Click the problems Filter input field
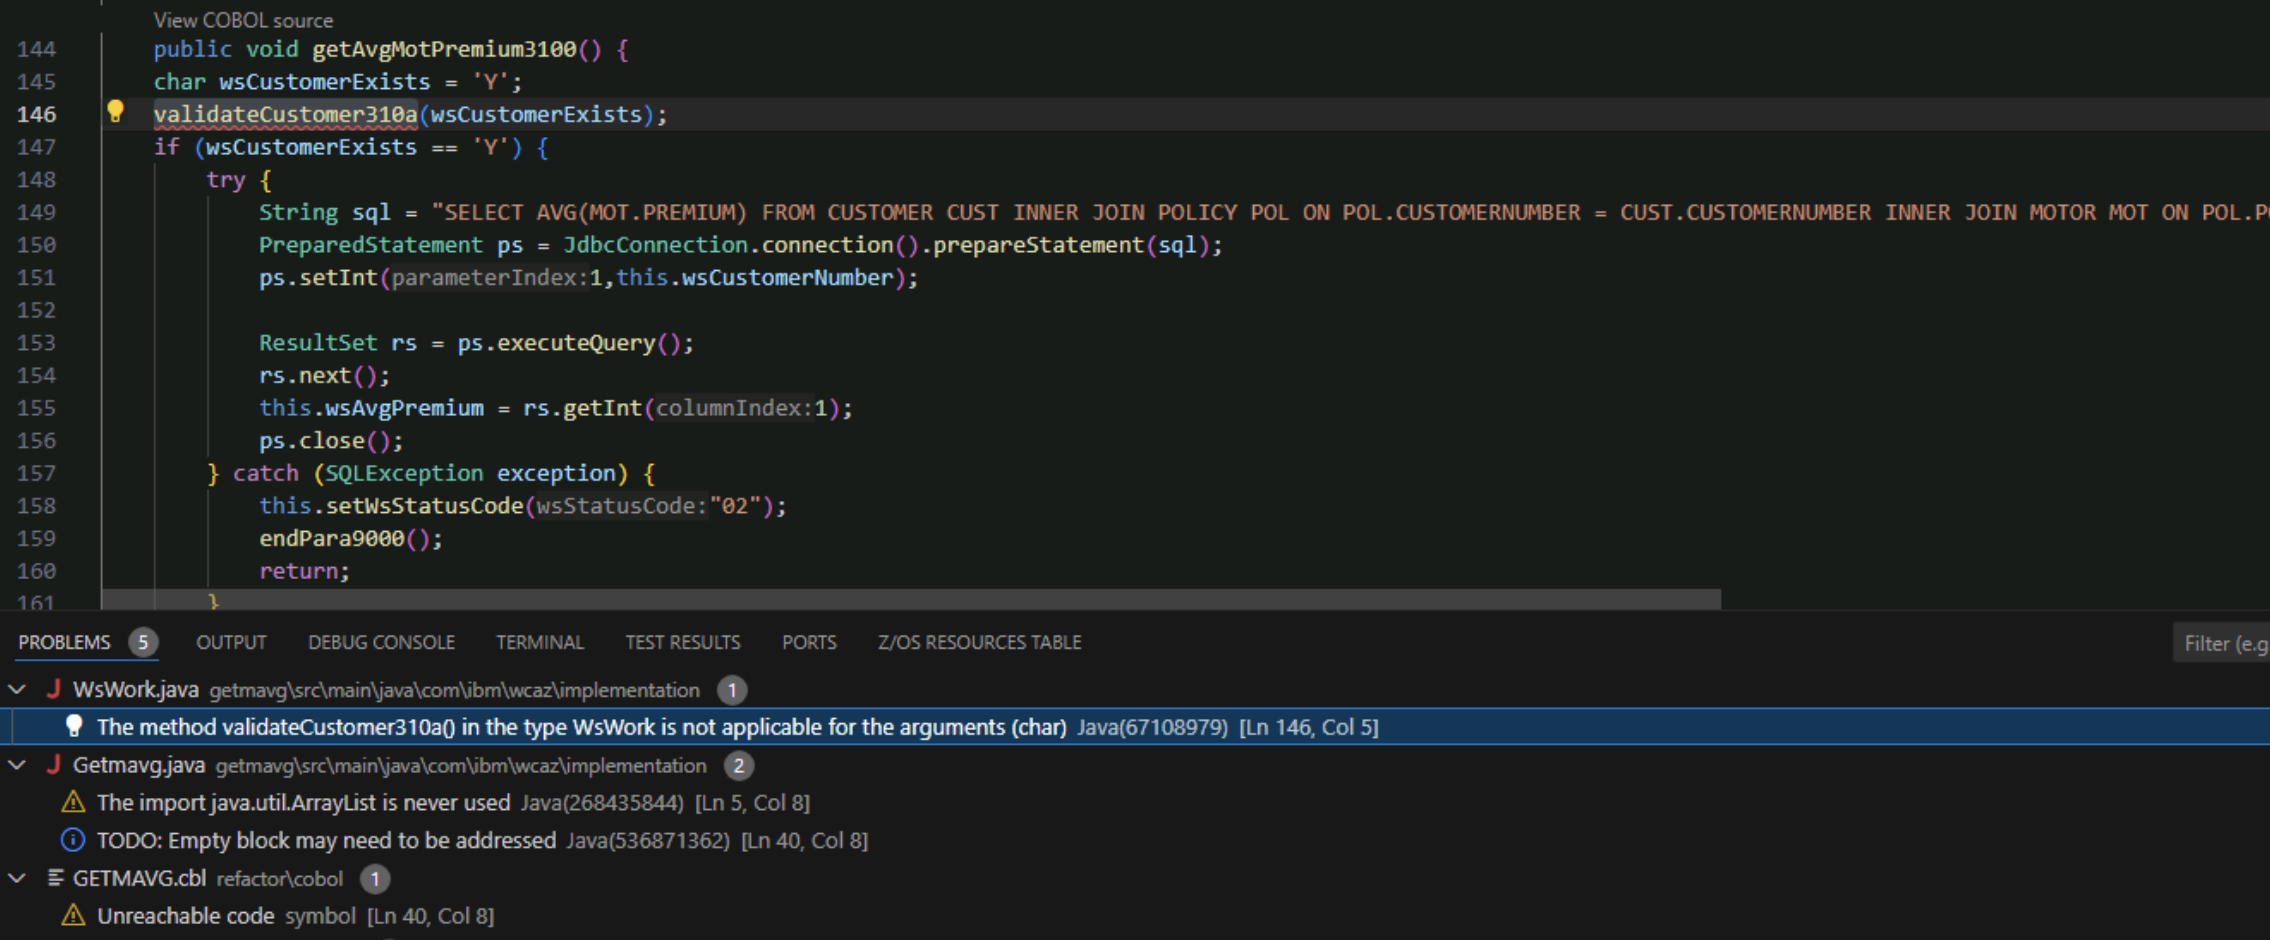The width and height of the screenshot is (2270, 940). 2222,643
